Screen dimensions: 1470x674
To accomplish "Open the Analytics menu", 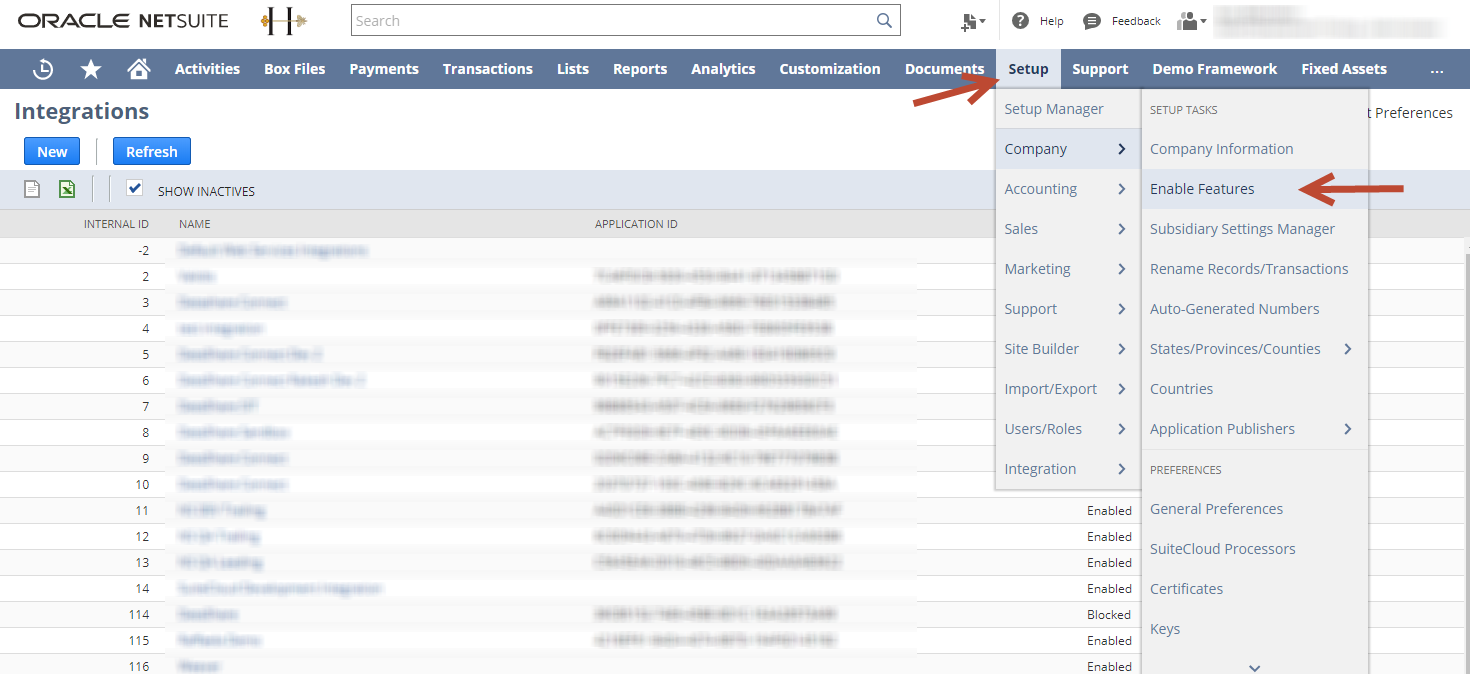I will [723, 69].
